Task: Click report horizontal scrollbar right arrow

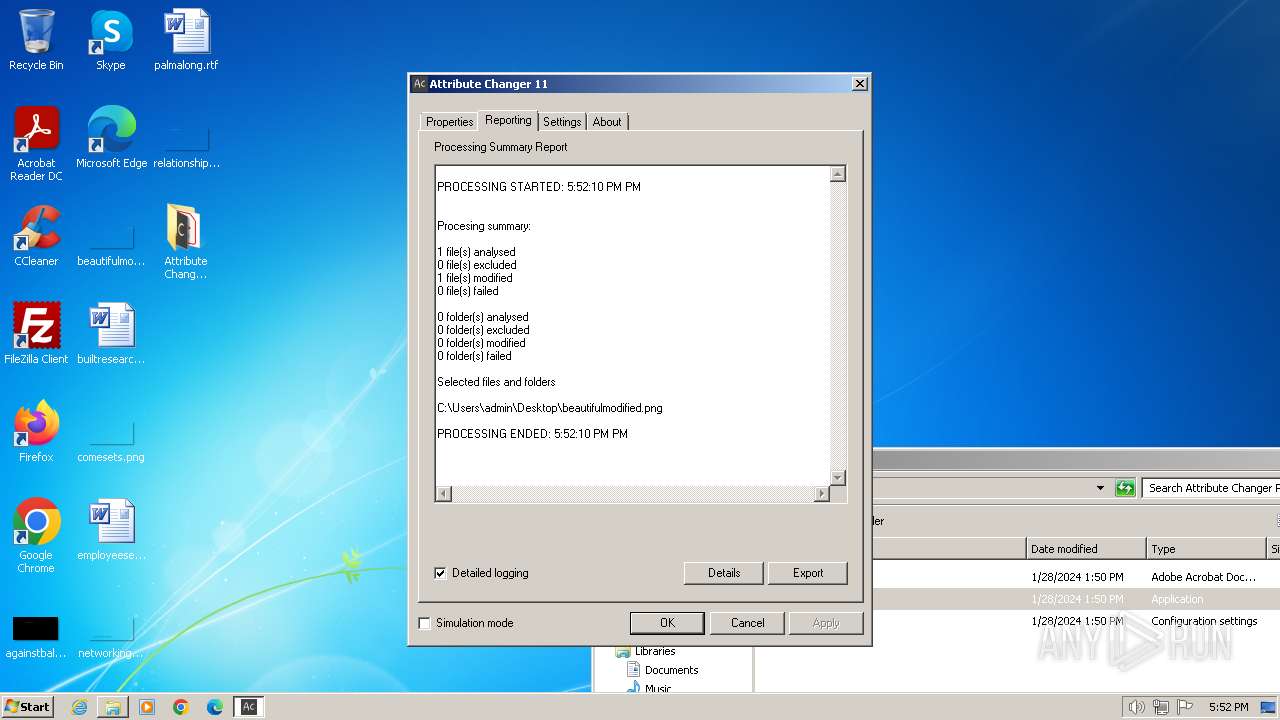Action: 822,494
